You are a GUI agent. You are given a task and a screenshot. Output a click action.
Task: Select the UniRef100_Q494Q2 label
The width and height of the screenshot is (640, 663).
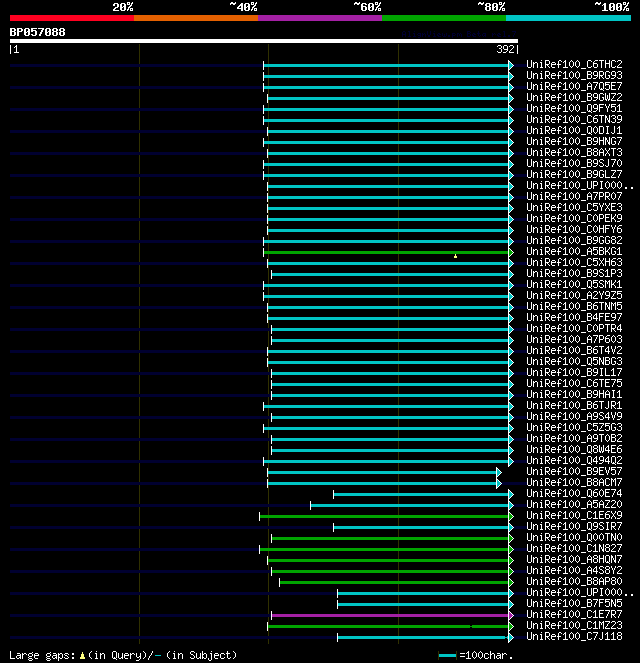[x=574, y=460]
